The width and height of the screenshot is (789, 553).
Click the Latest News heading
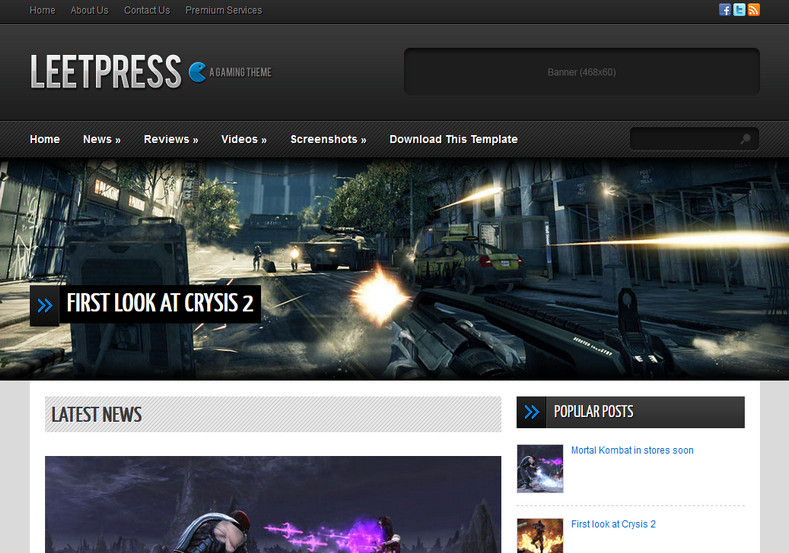pyautogui.click(x=96, y=415)
